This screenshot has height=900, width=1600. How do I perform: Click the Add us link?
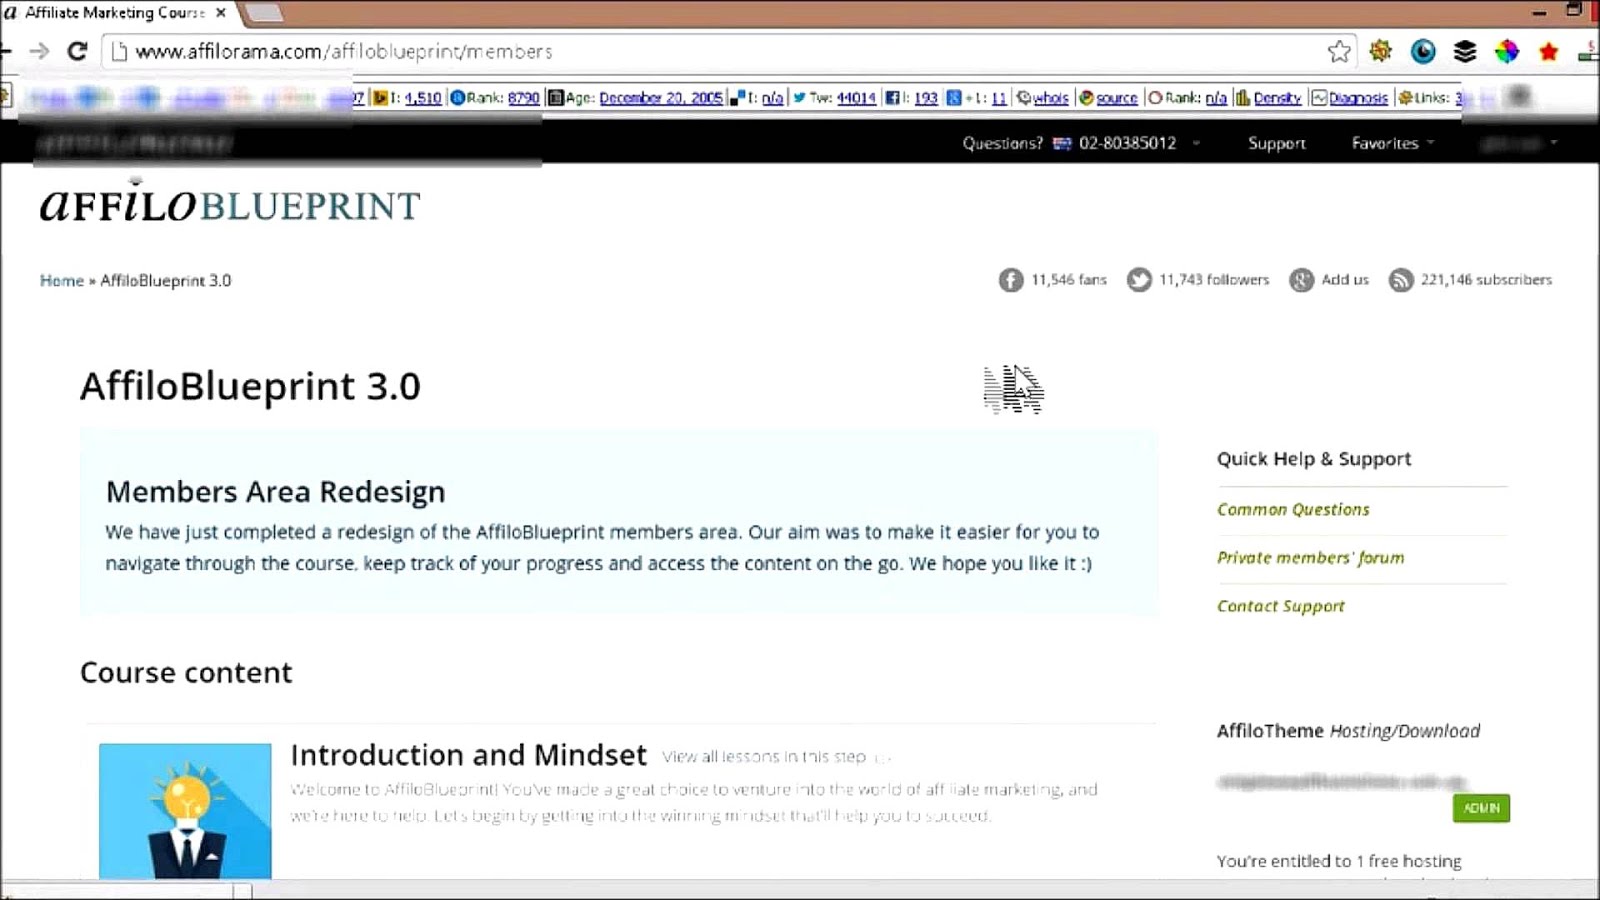point(1345,280)
